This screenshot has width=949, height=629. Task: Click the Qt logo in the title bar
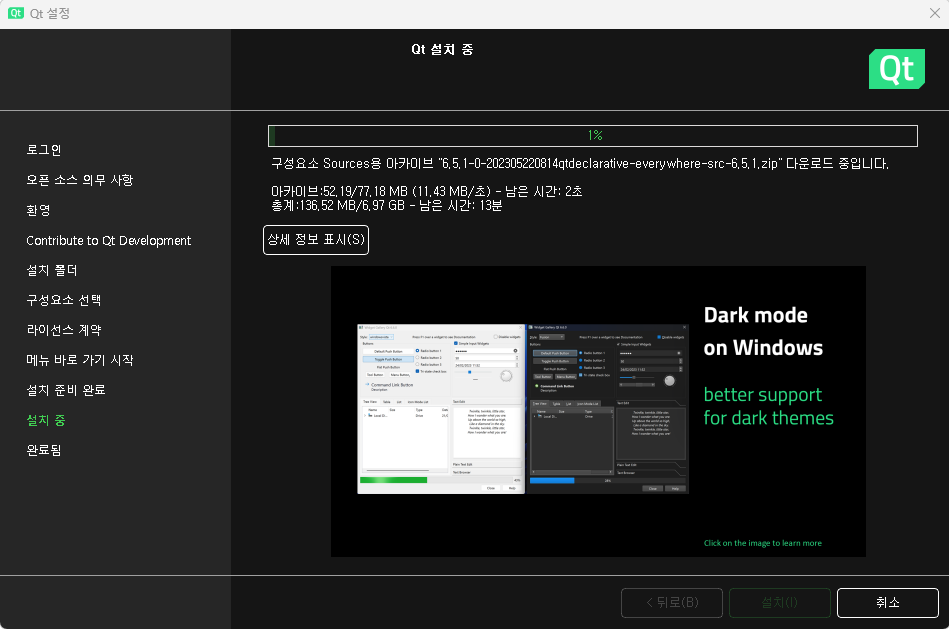pyautogui.click(x=15, y=13)
